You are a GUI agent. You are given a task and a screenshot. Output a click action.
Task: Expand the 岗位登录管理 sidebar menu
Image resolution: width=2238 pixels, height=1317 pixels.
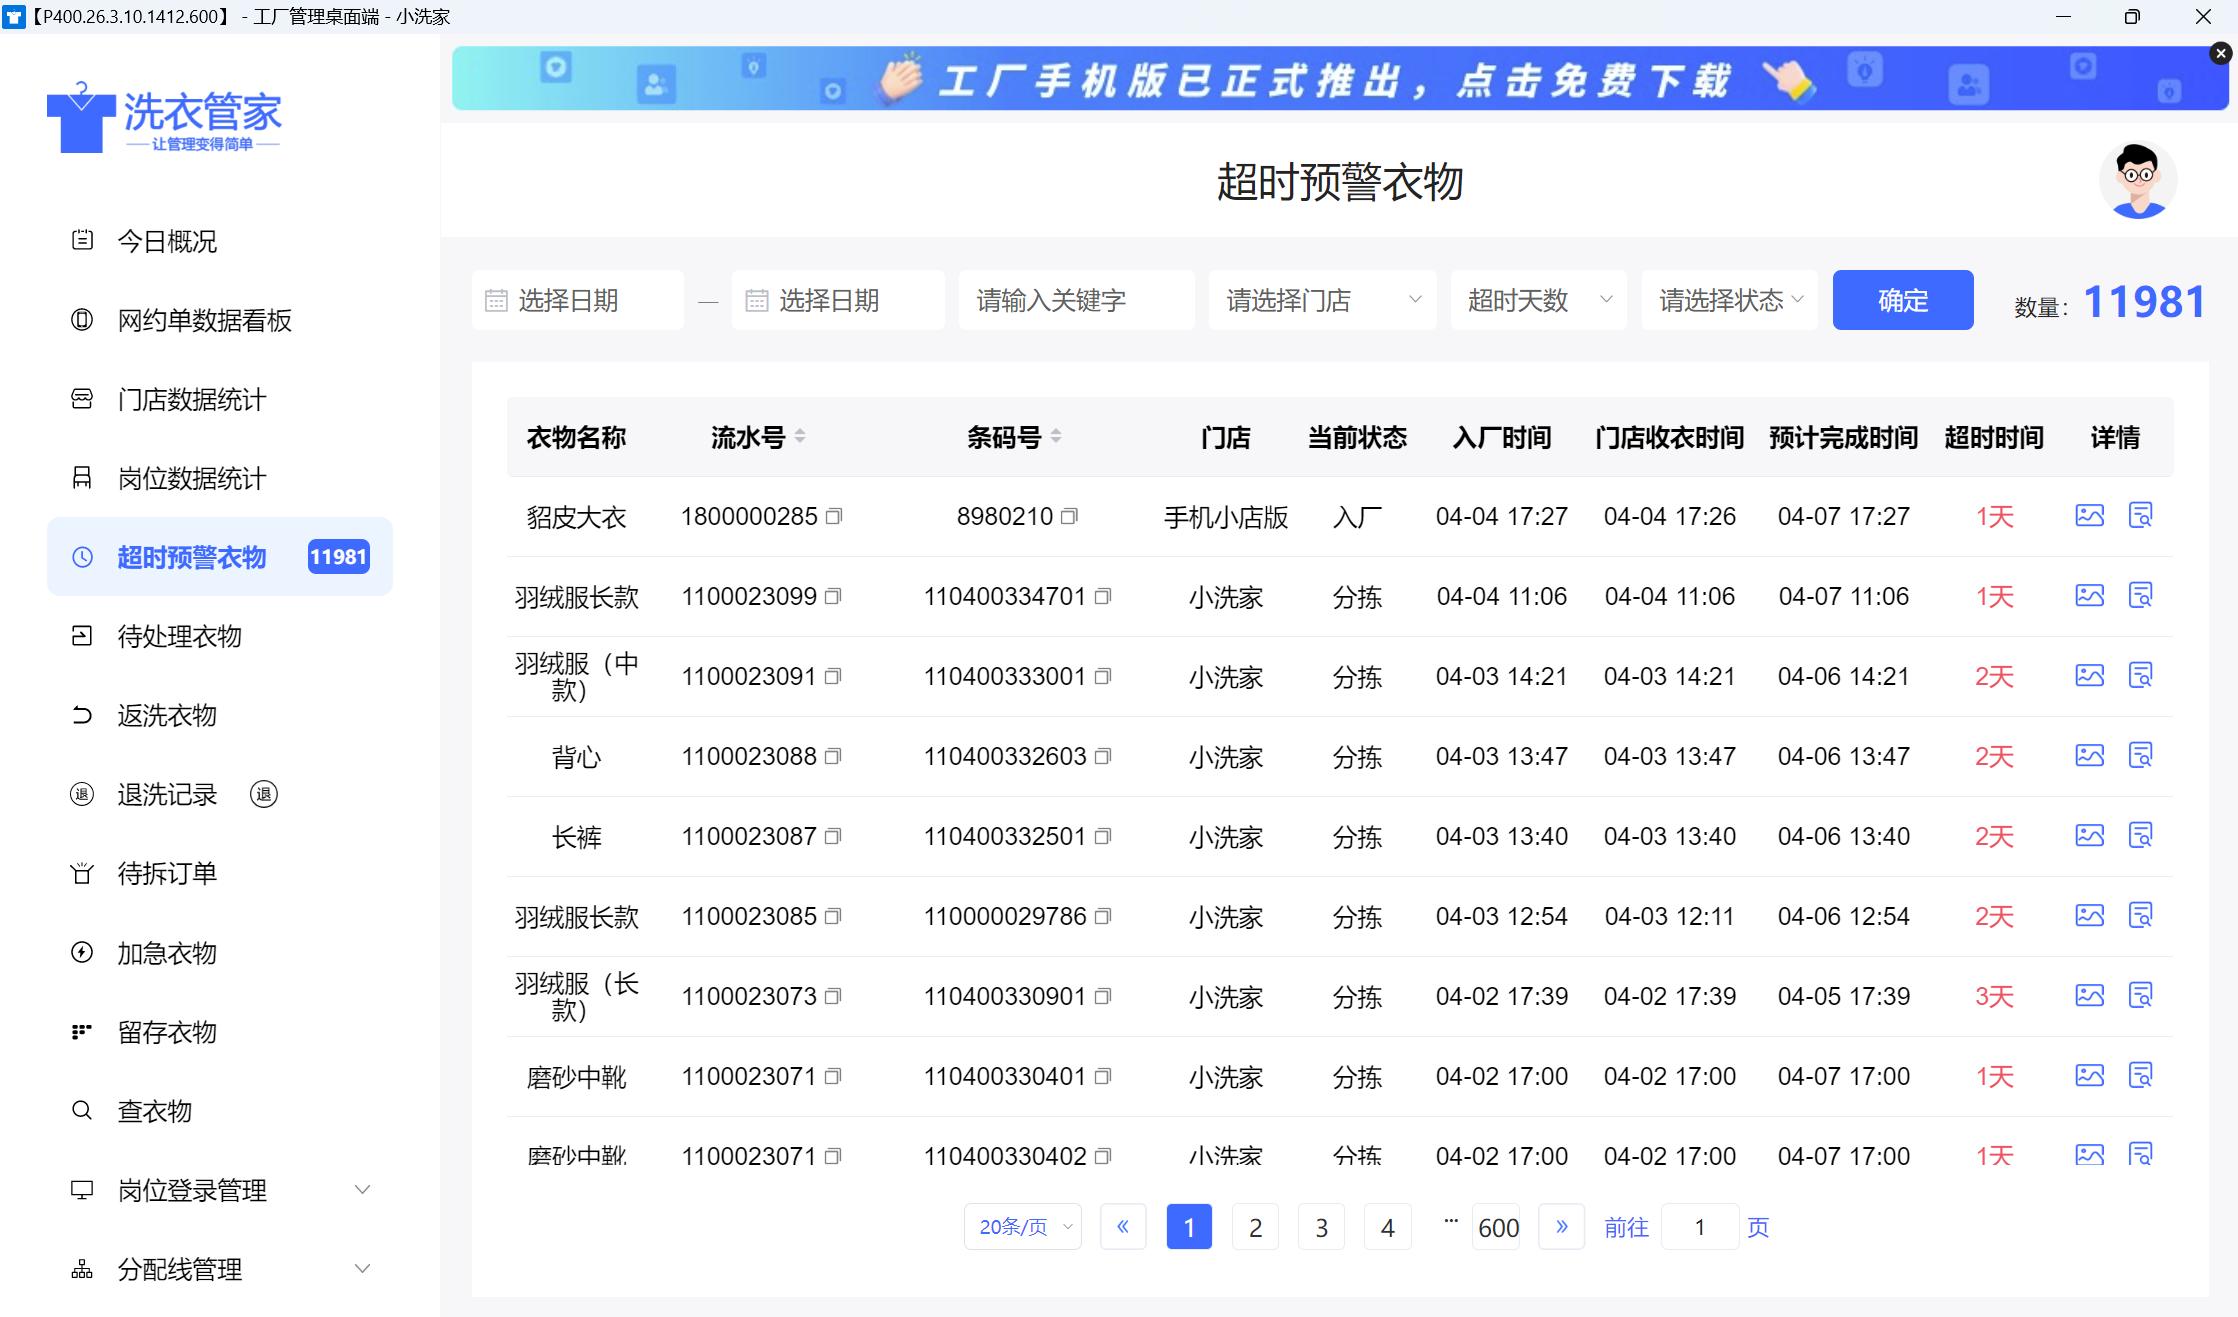pos(220,1190)
